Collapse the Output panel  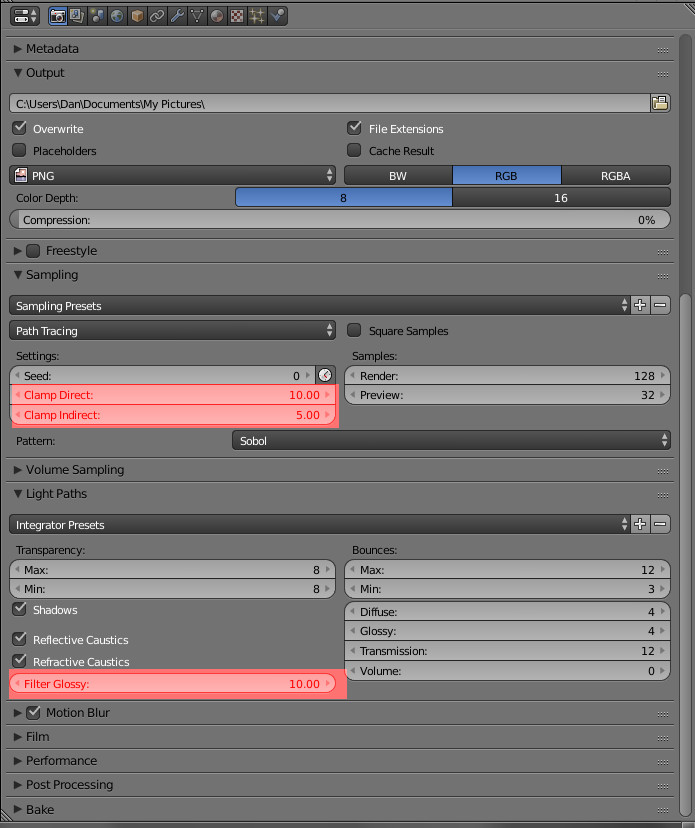click(17, 73)
